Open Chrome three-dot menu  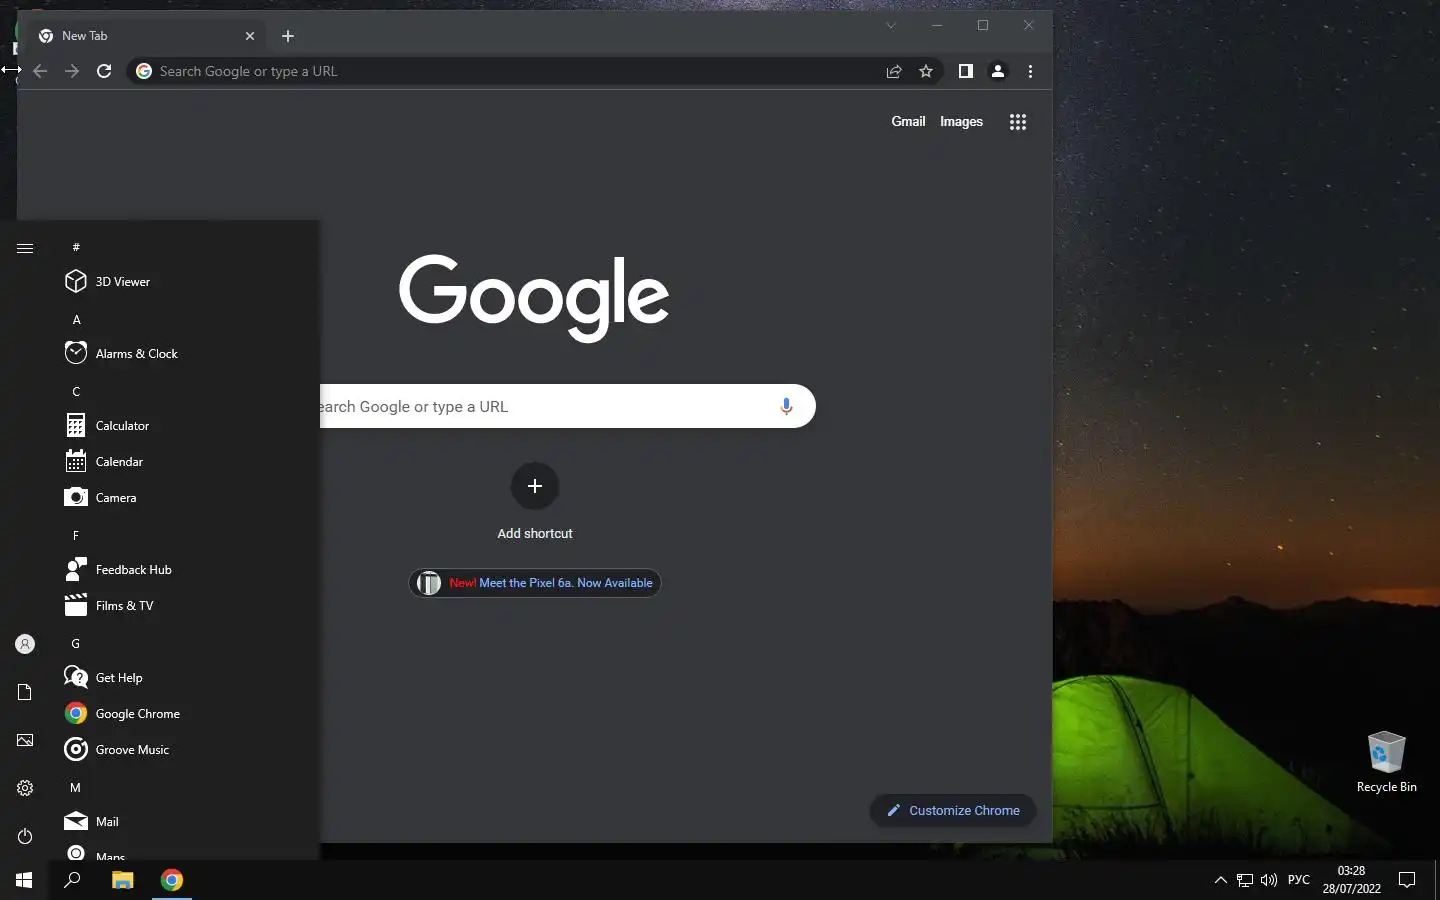coord(1030,71)
